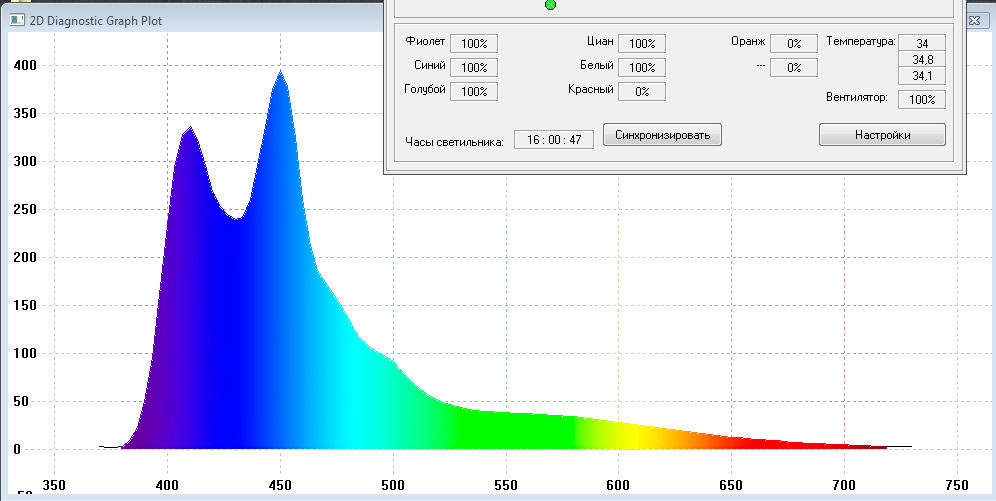Click the Циан label

[600, 41]
